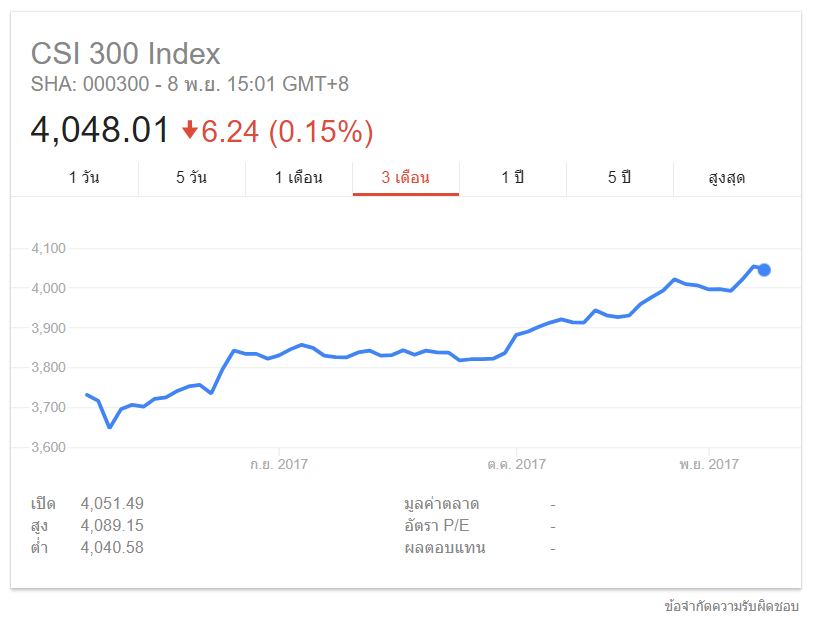
Task: Click the สูง high value 4,089.15
Action: (112, 525)
